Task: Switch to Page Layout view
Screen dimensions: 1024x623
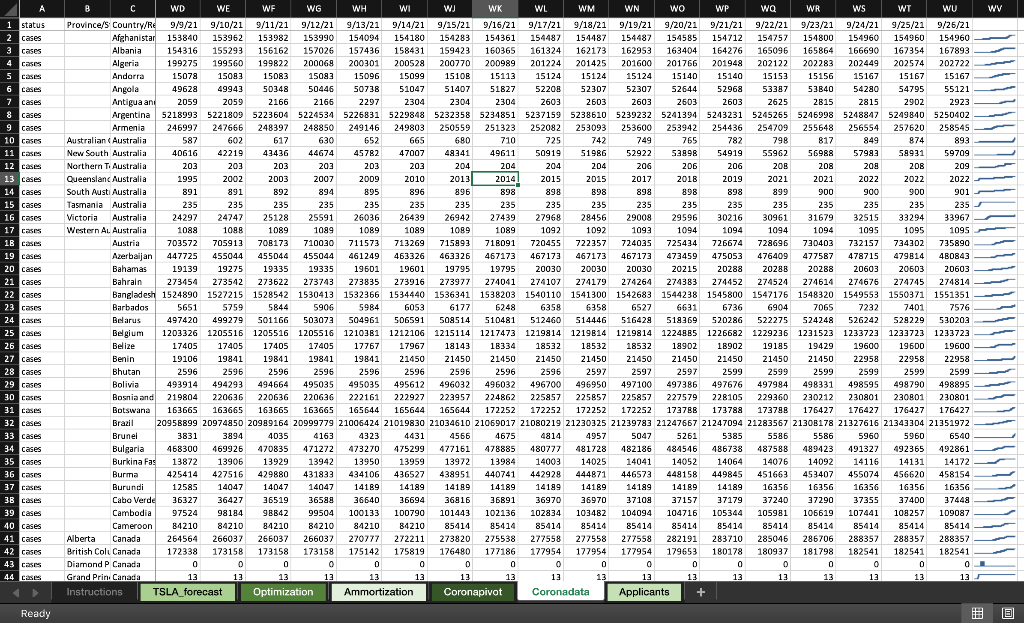Action: [x=1005, y=613]
